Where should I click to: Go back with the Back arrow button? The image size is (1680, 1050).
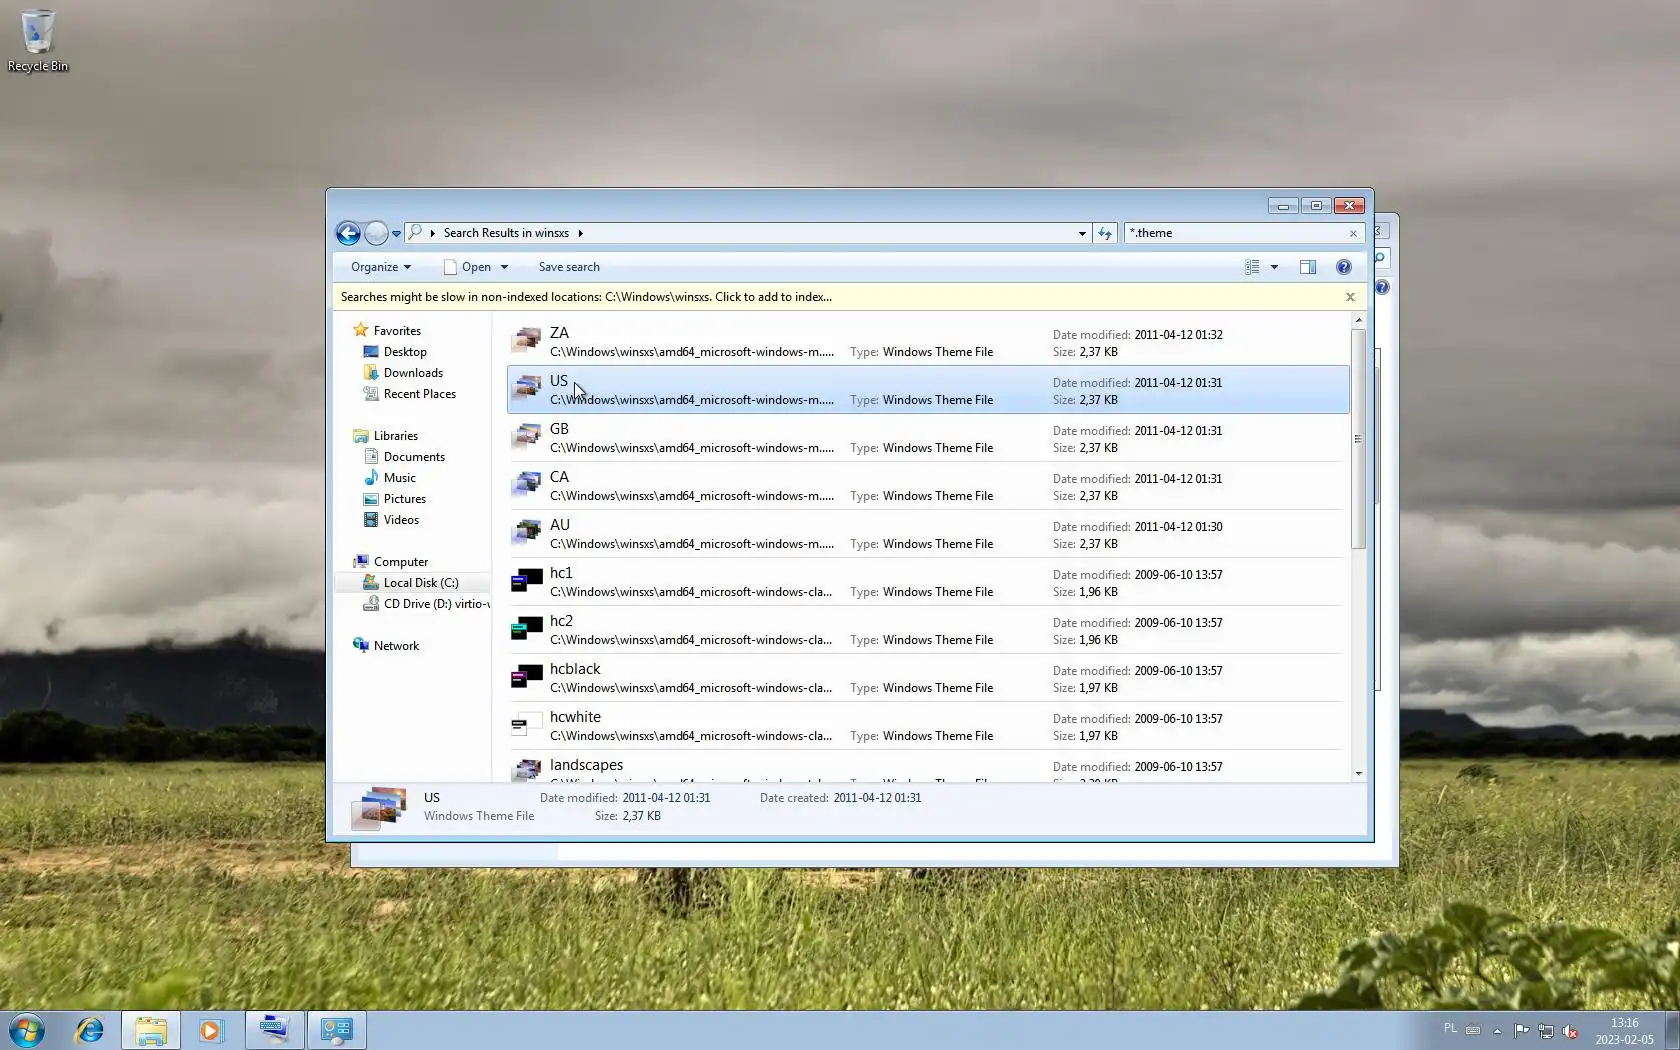[x=348, y=233]
